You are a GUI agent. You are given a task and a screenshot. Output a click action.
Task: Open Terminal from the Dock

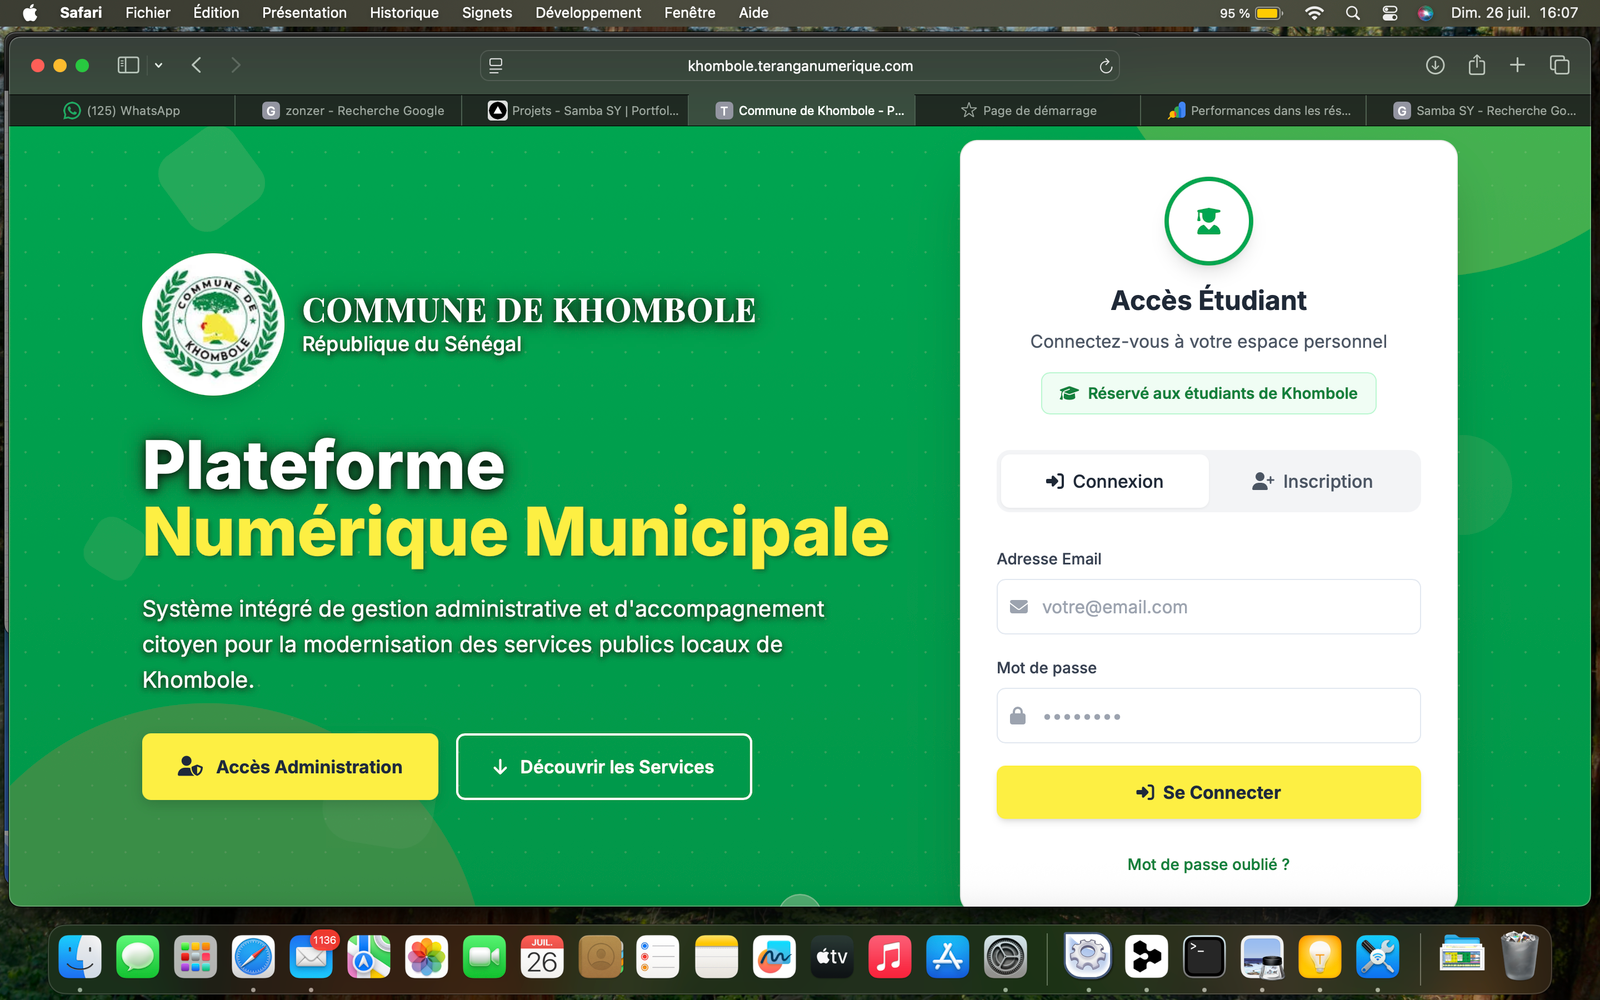pyautogui.click(x=1204, y=957)
